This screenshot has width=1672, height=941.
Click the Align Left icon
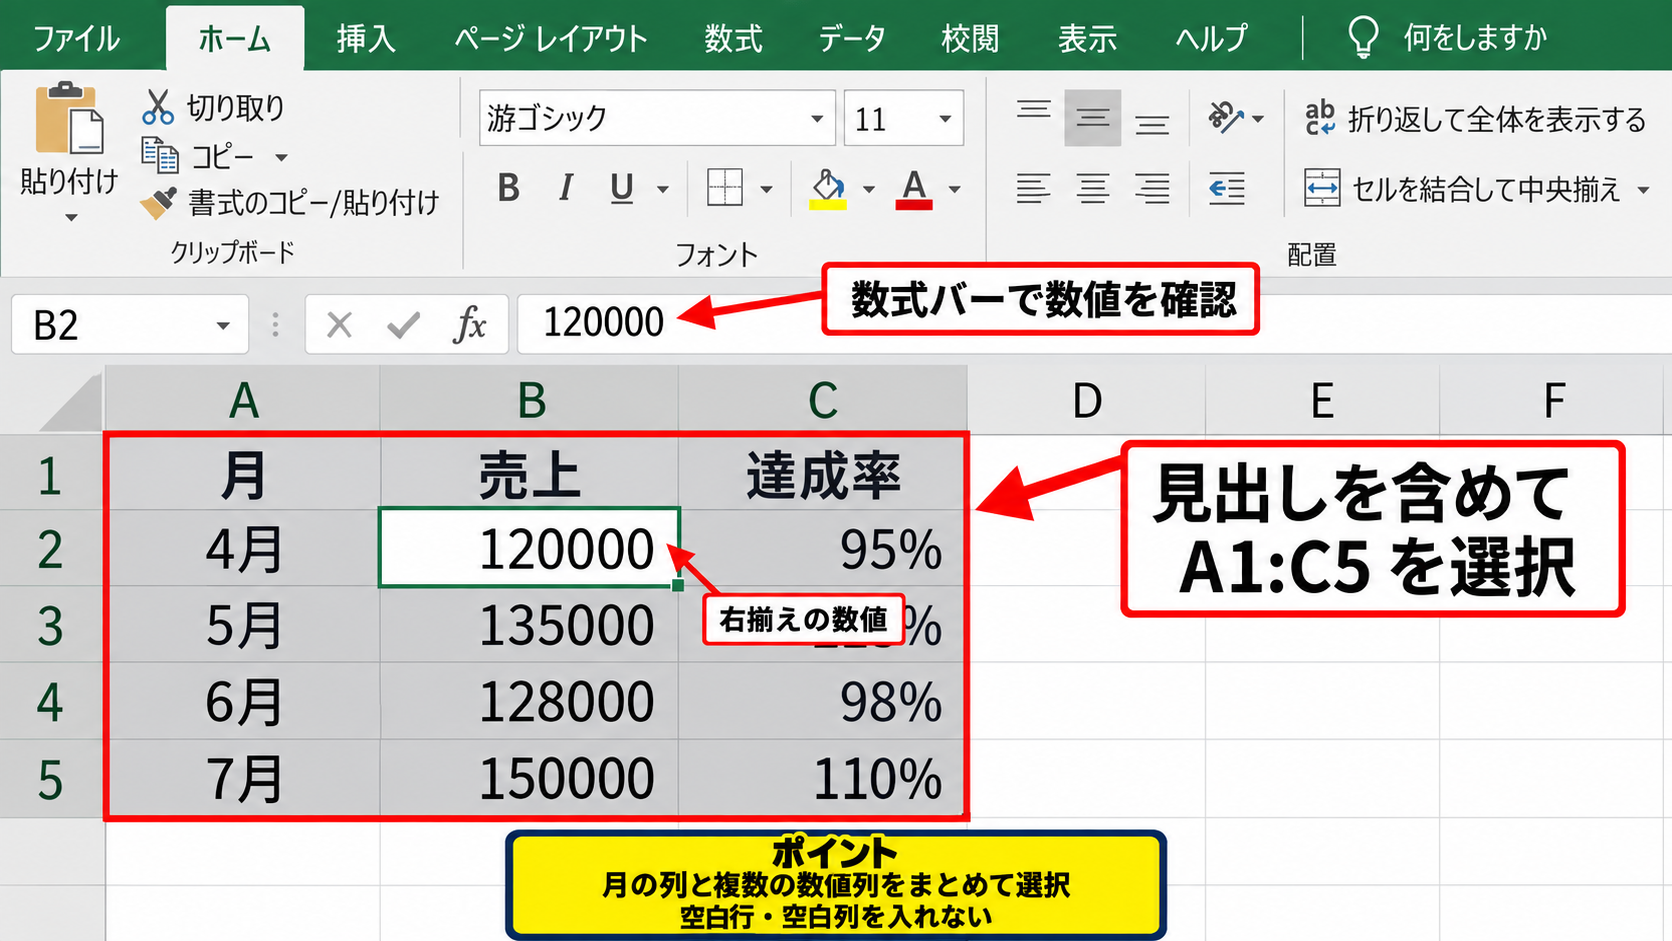1033,188
